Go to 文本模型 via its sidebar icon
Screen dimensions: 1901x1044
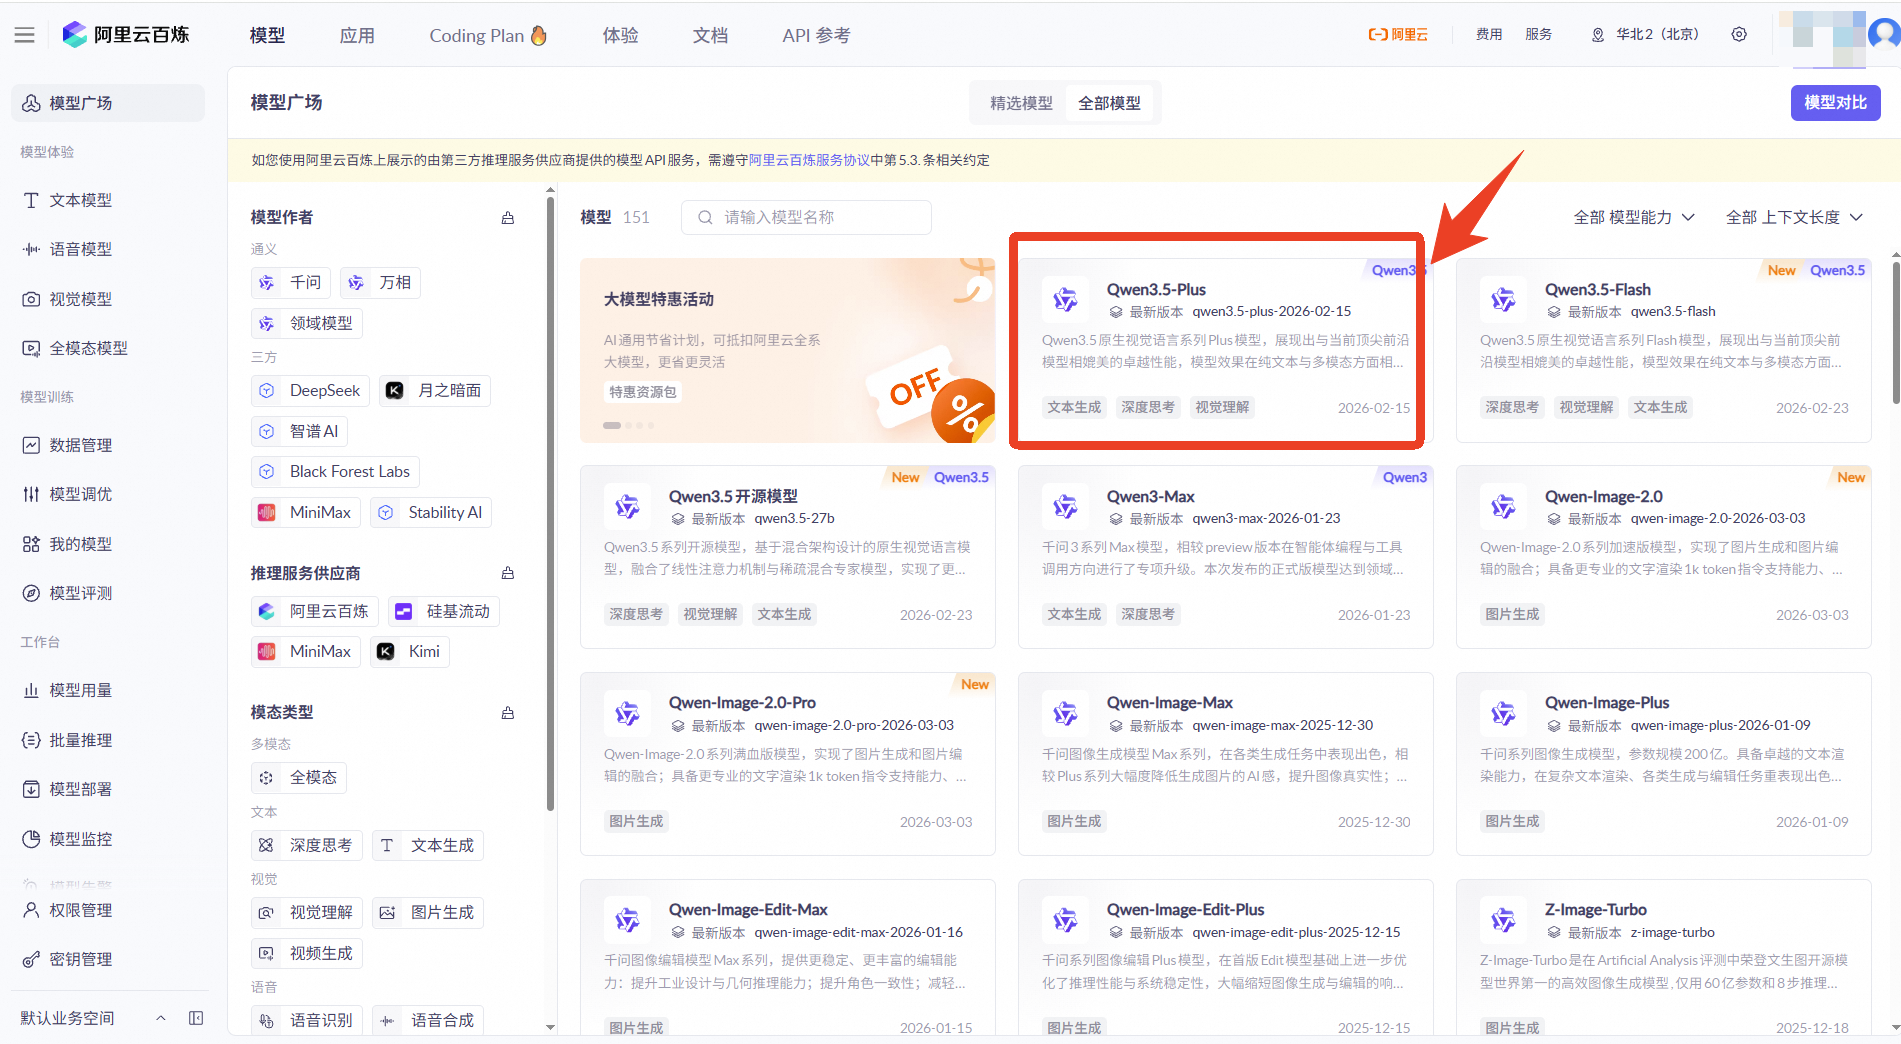click(x=32, y=200)
